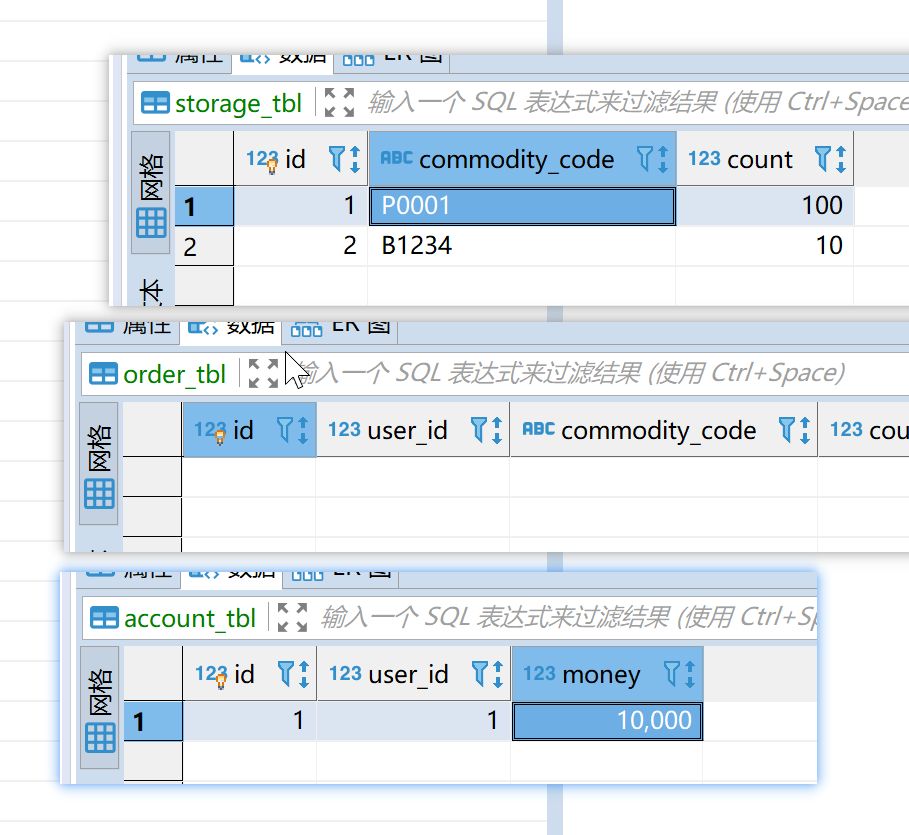Click the storage_tbl table name label
Viewport: 909px width, 835px height.
(x=238, y=104)
